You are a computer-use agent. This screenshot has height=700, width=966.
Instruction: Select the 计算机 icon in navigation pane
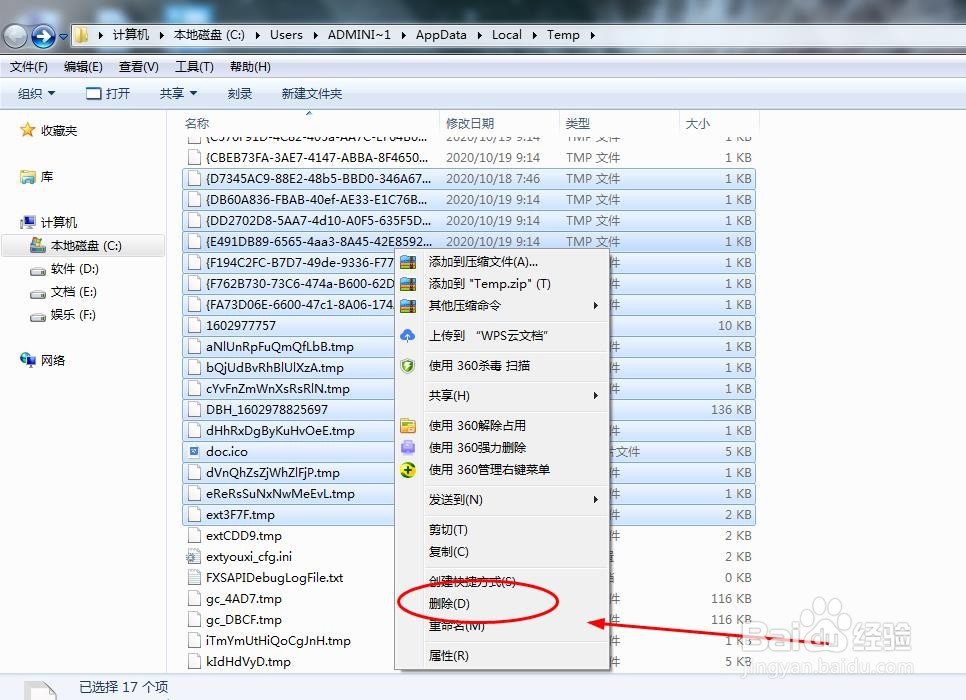pyautogui.click(x=28, y=222)
